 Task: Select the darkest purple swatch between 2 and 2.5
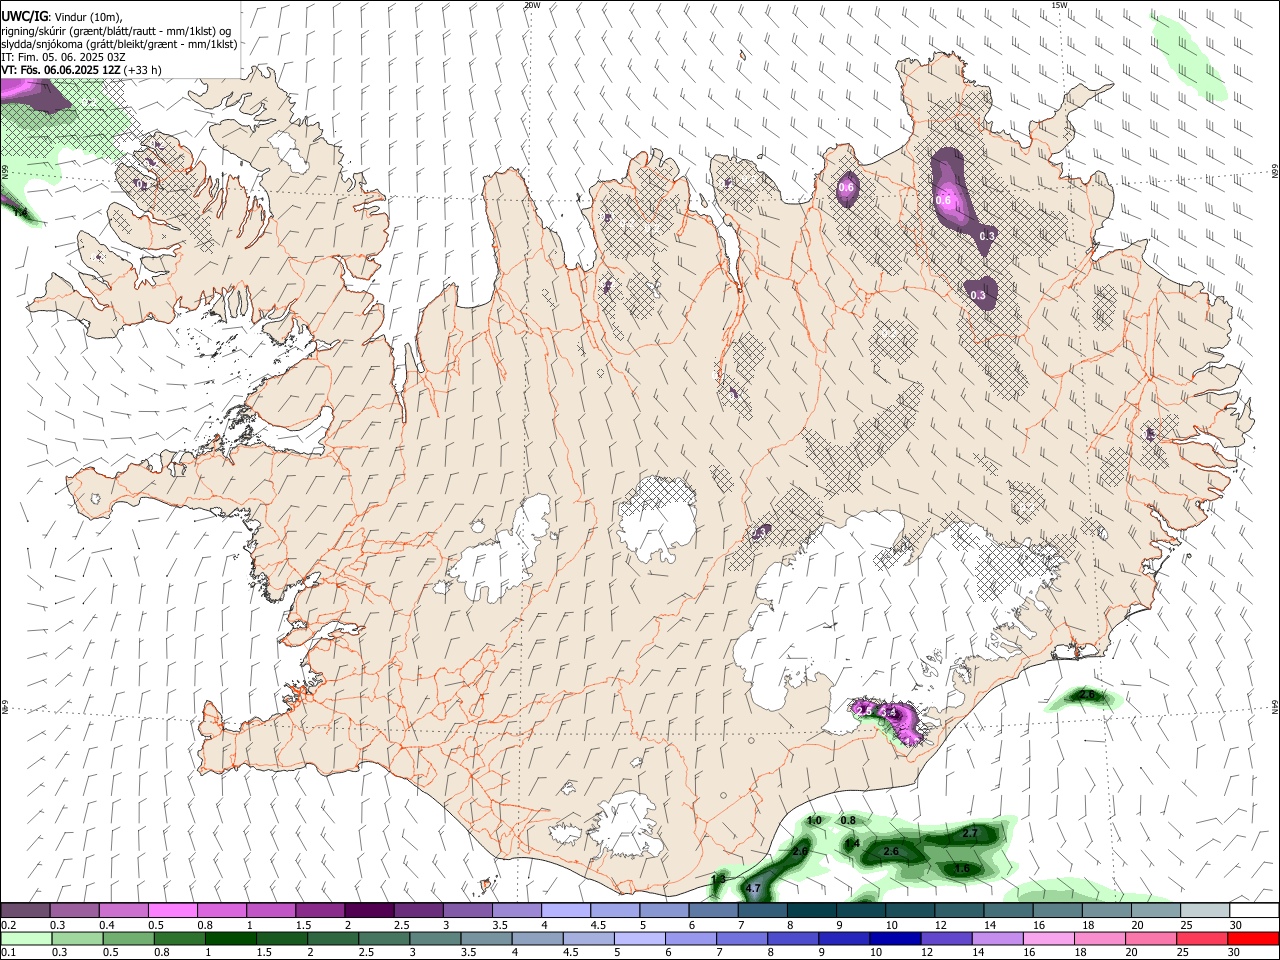369,910
